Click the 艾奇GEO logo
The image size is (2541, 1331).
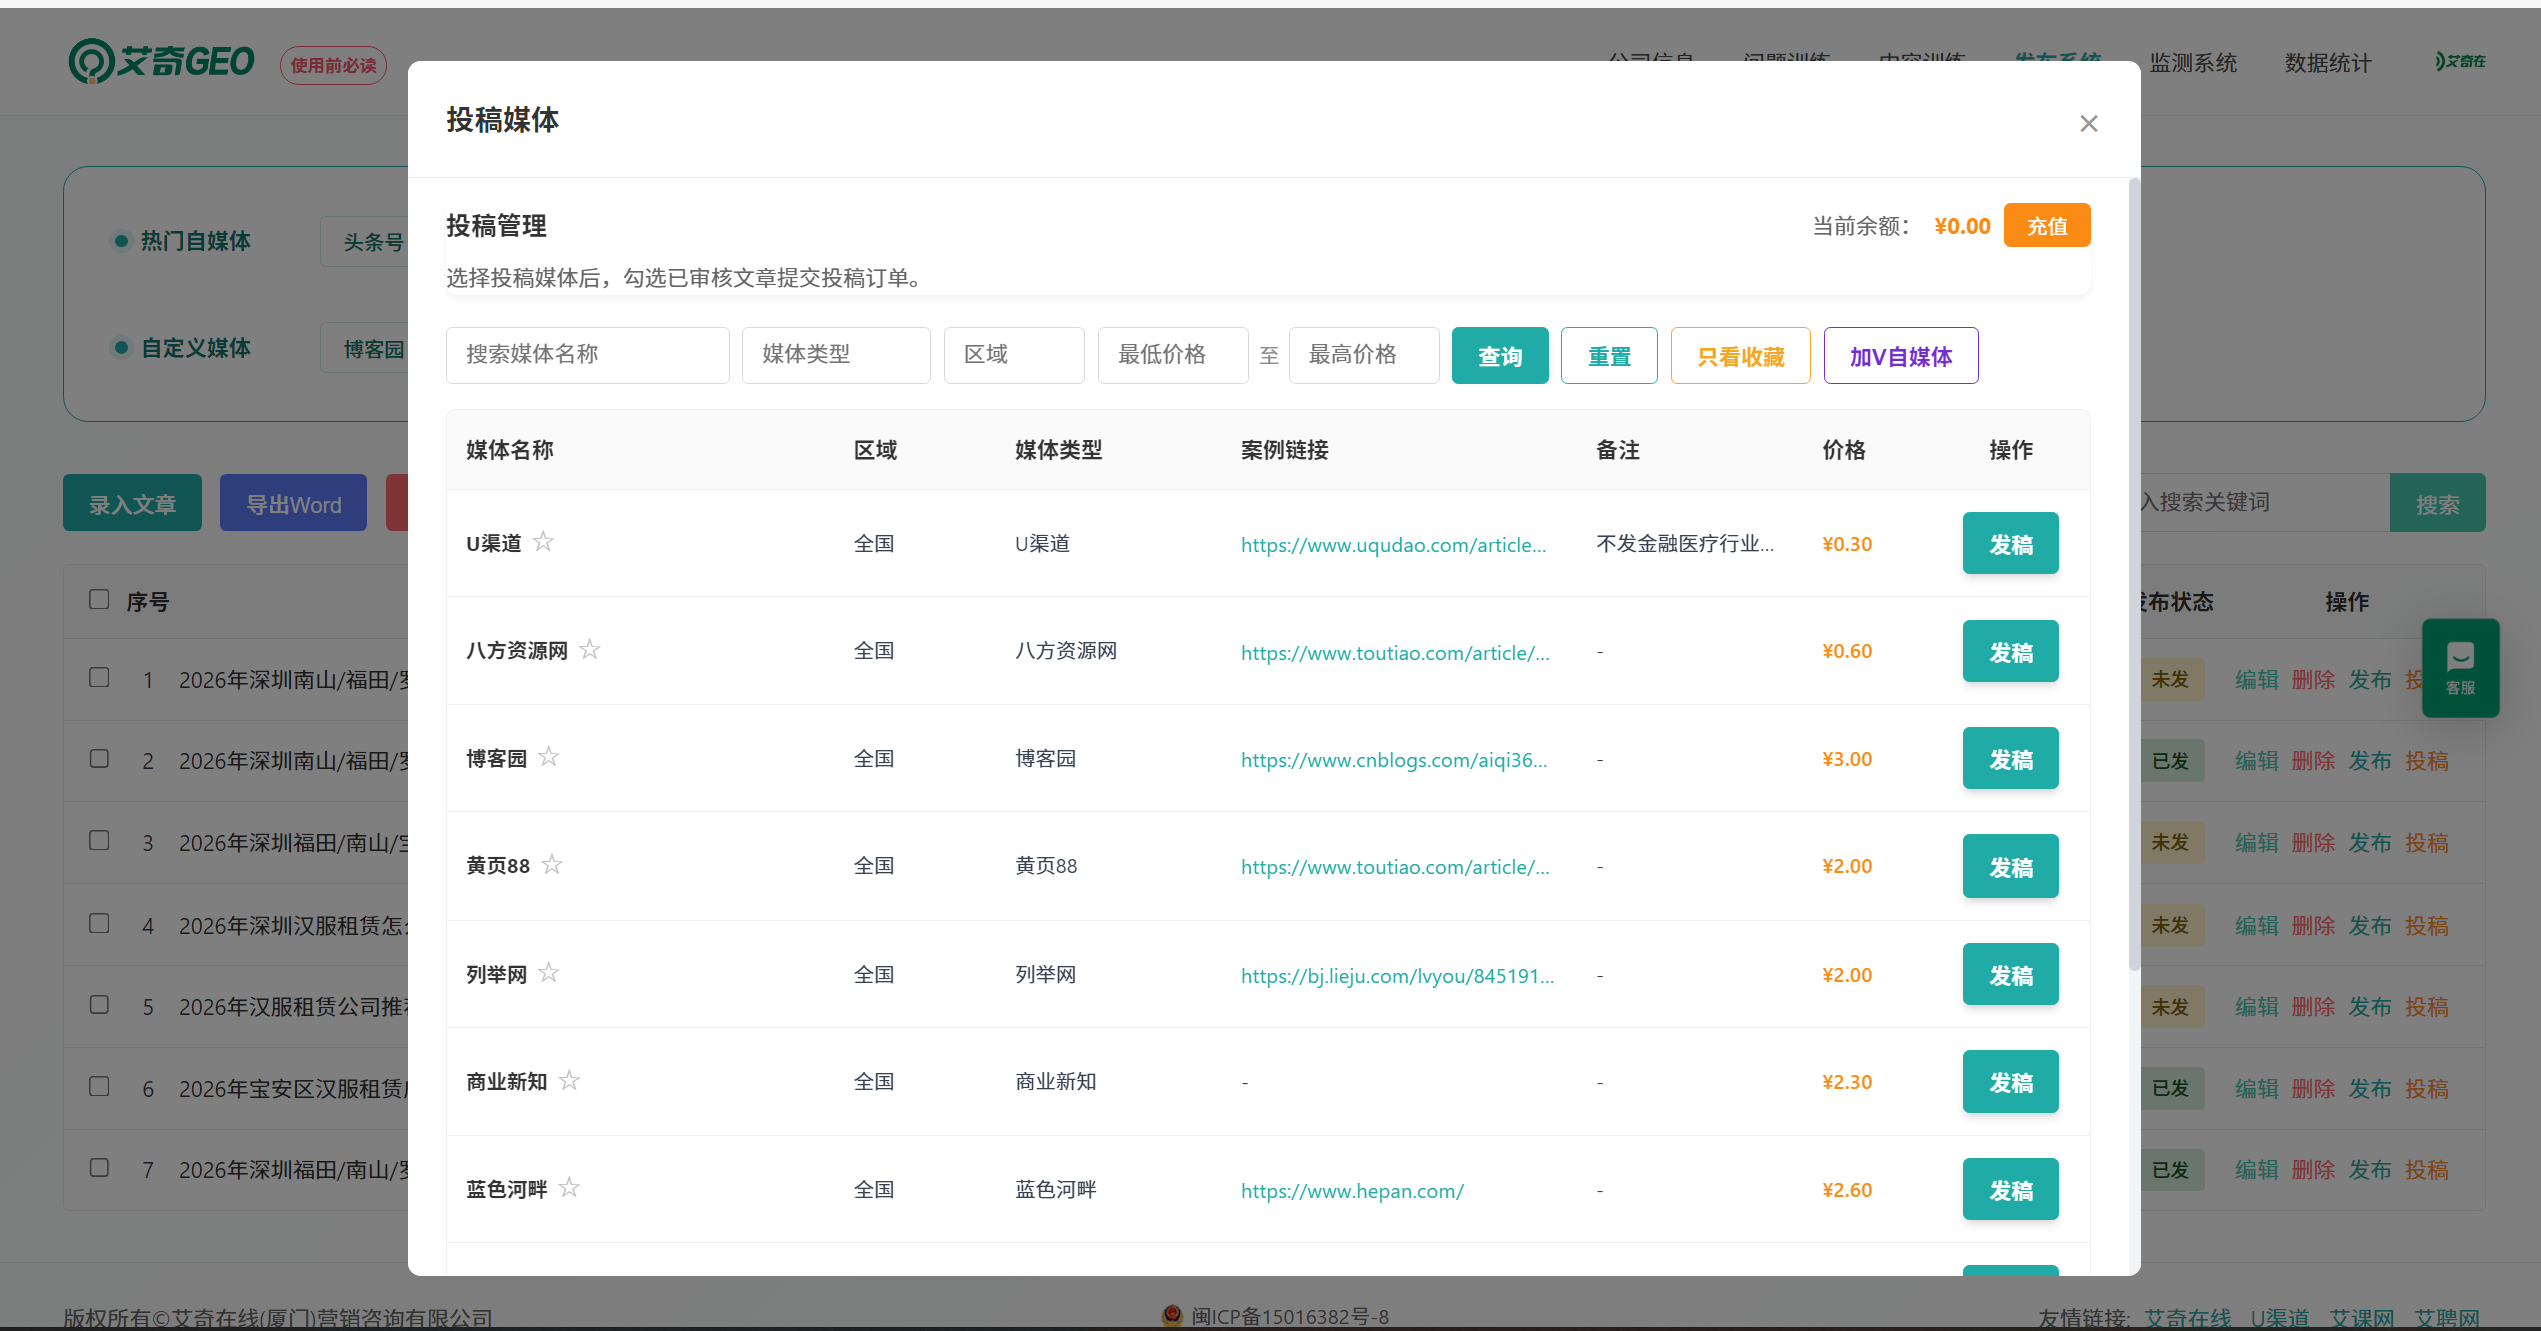tap(162, 62)
